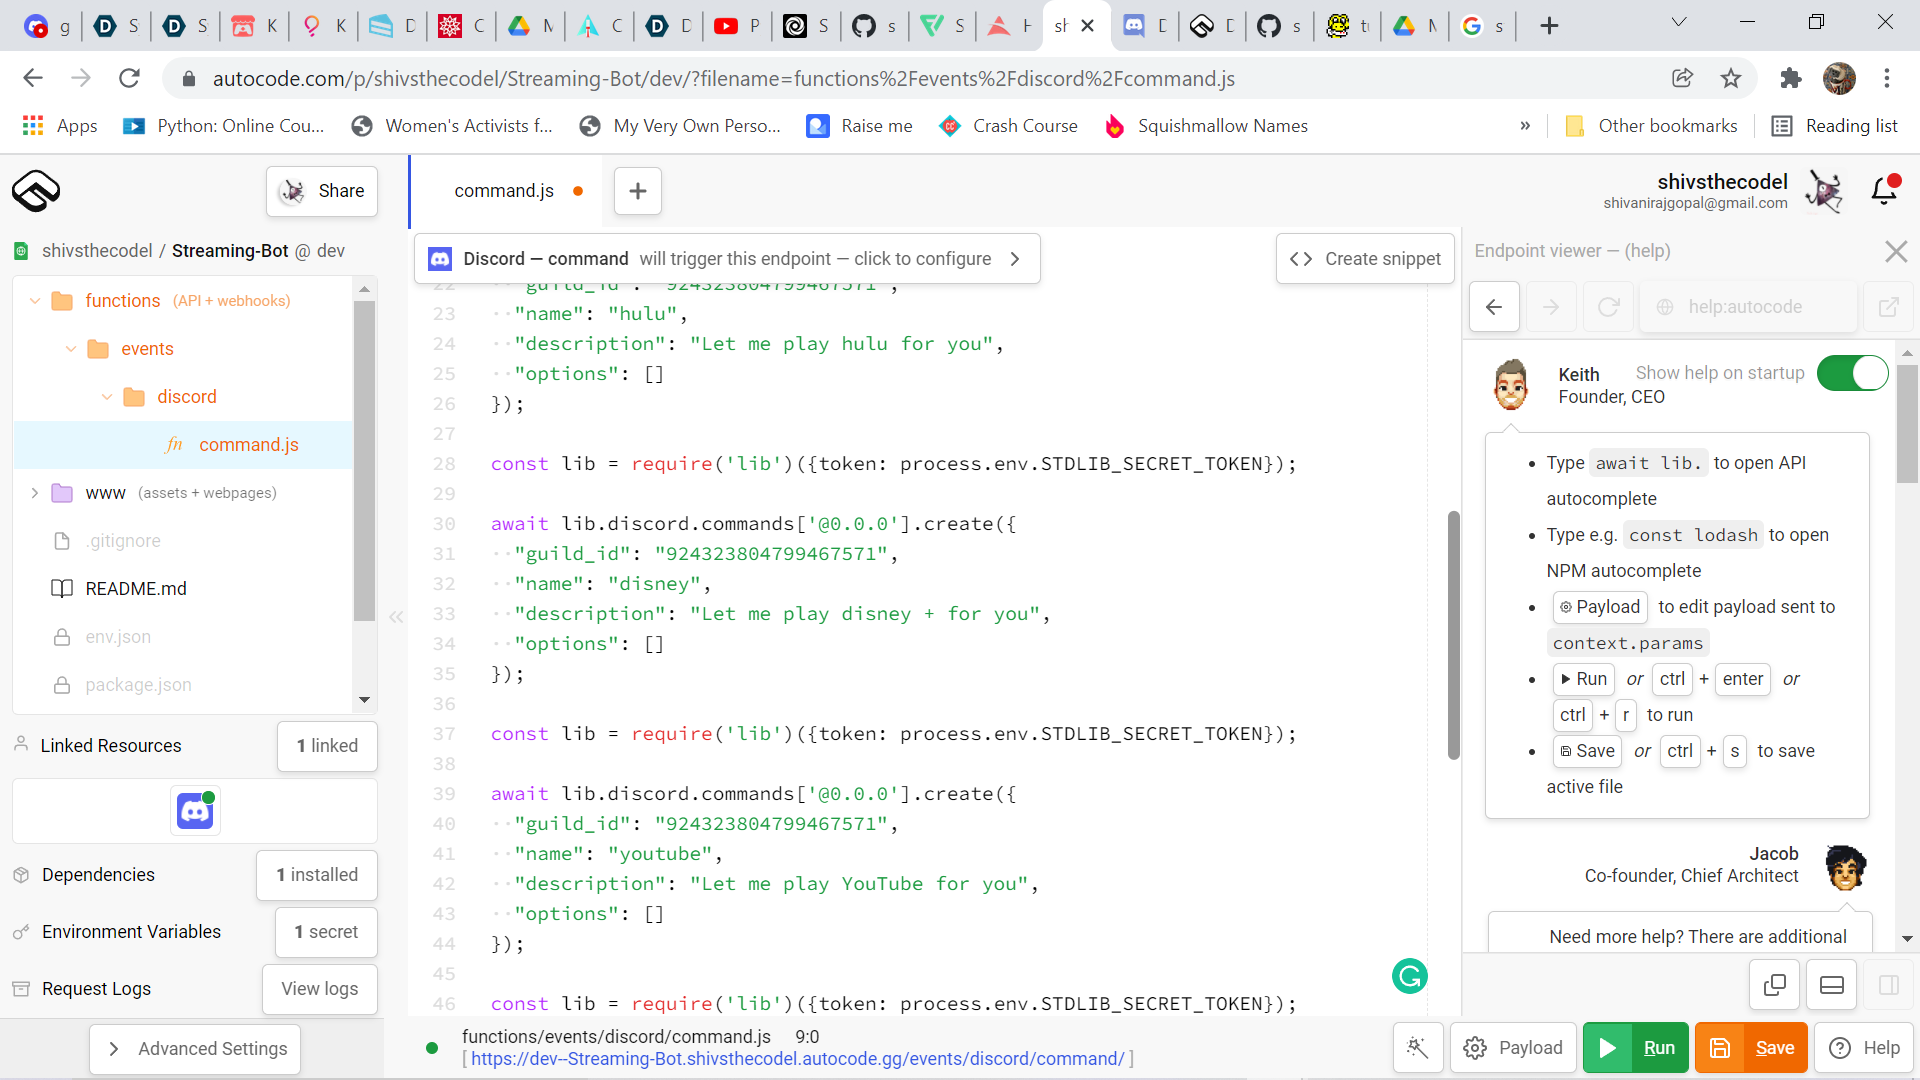The width and height of the screenshot is (1920, 1080).
Task: Open the dev endpoint URL link
Action: (797, 1058)
